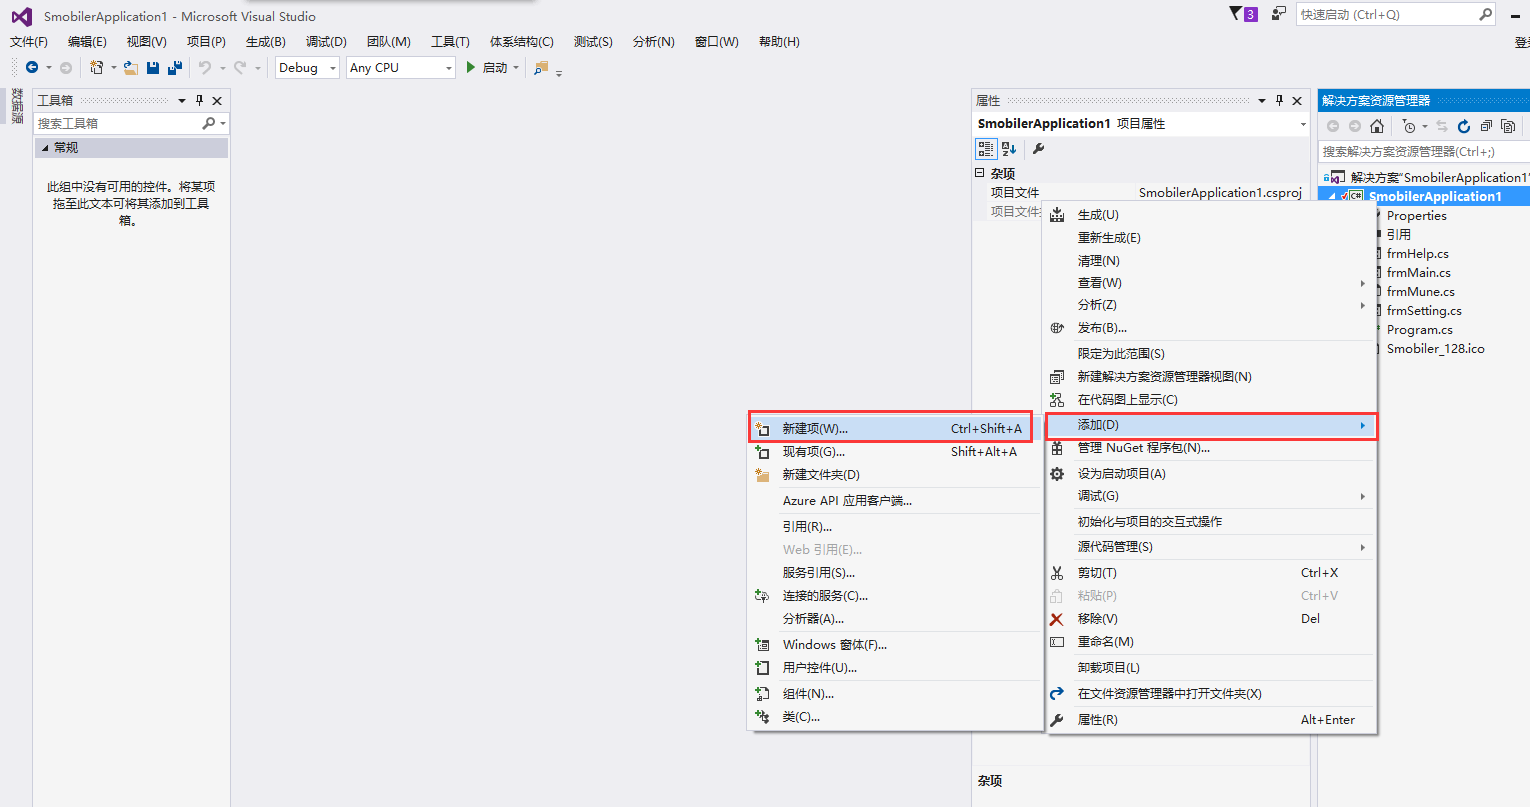
Task: Pin the toolbox panel with the pushpin icon
Action: pyautogui.click(x=200, y=100)
